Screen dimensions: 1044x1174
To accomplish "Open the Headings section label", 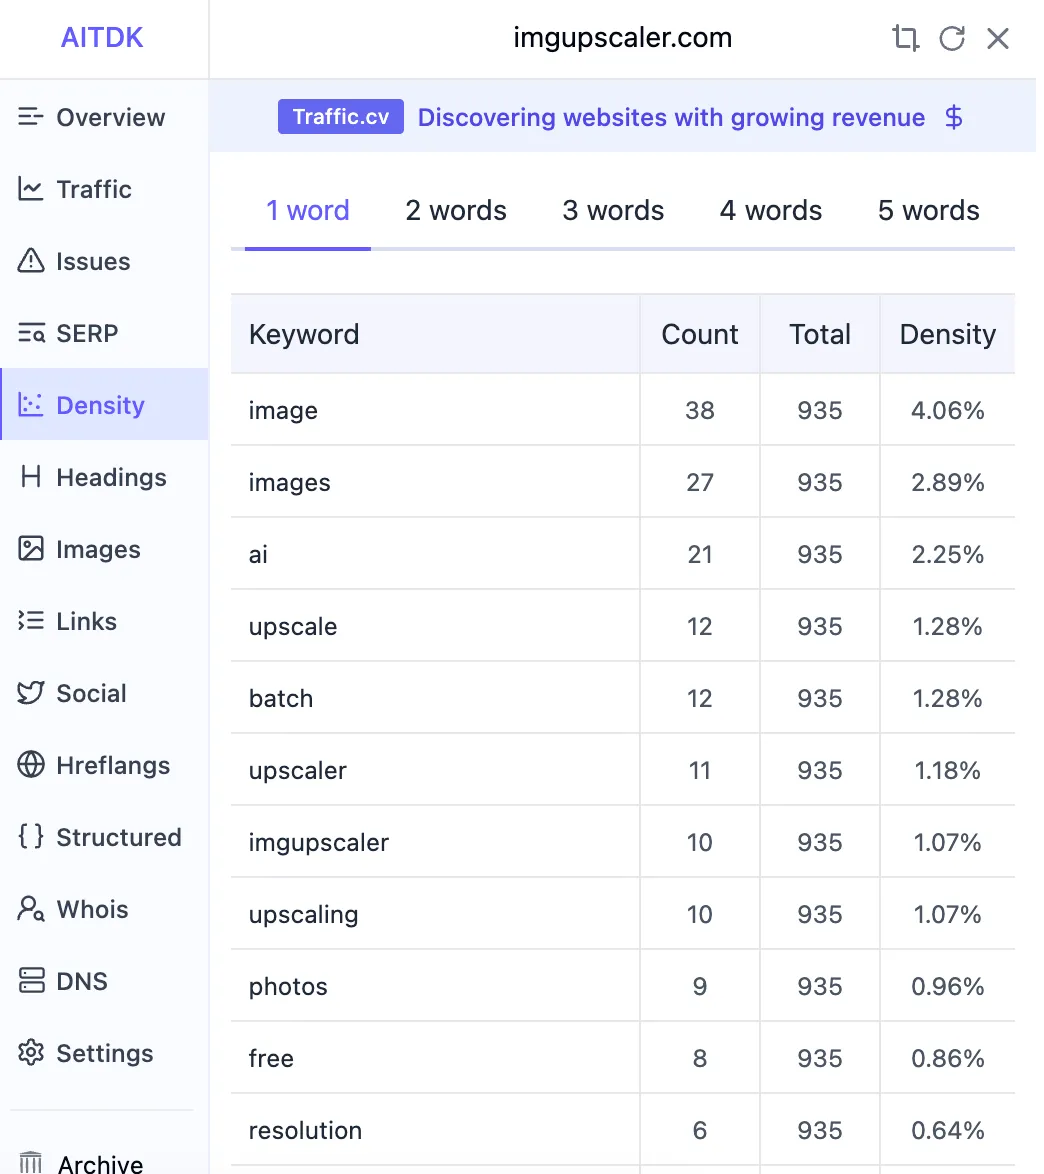I will (112, 478).
